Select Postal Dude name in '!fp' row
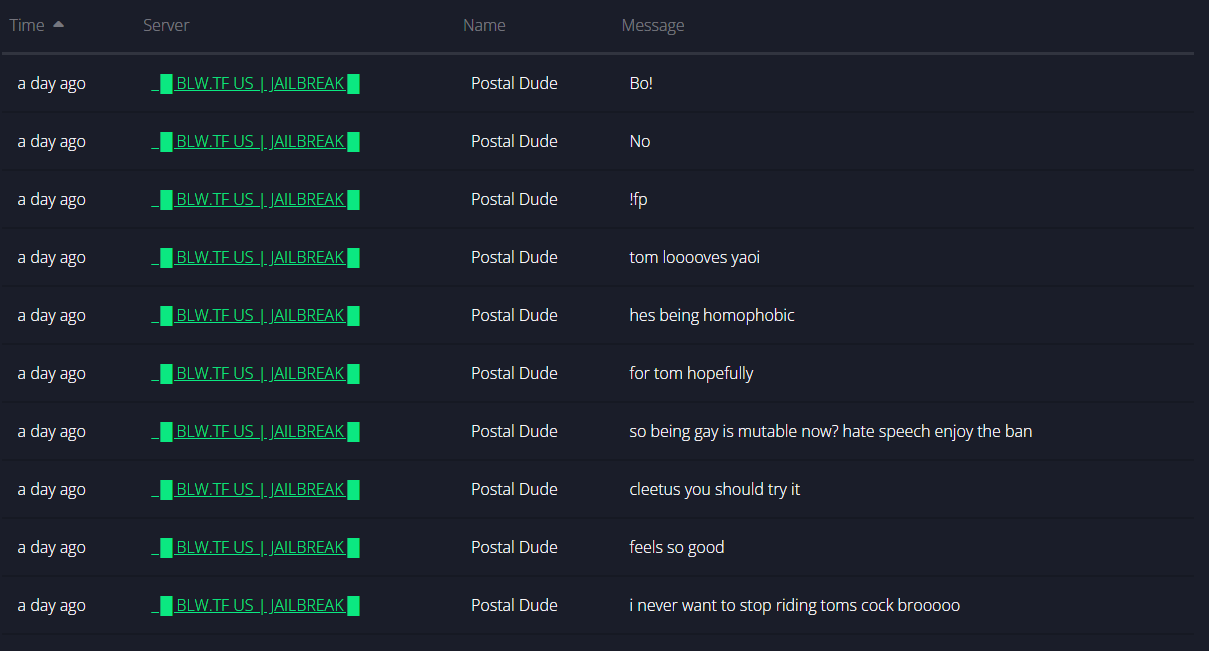This screenshot has width=1209, height=651. (514, 200)
